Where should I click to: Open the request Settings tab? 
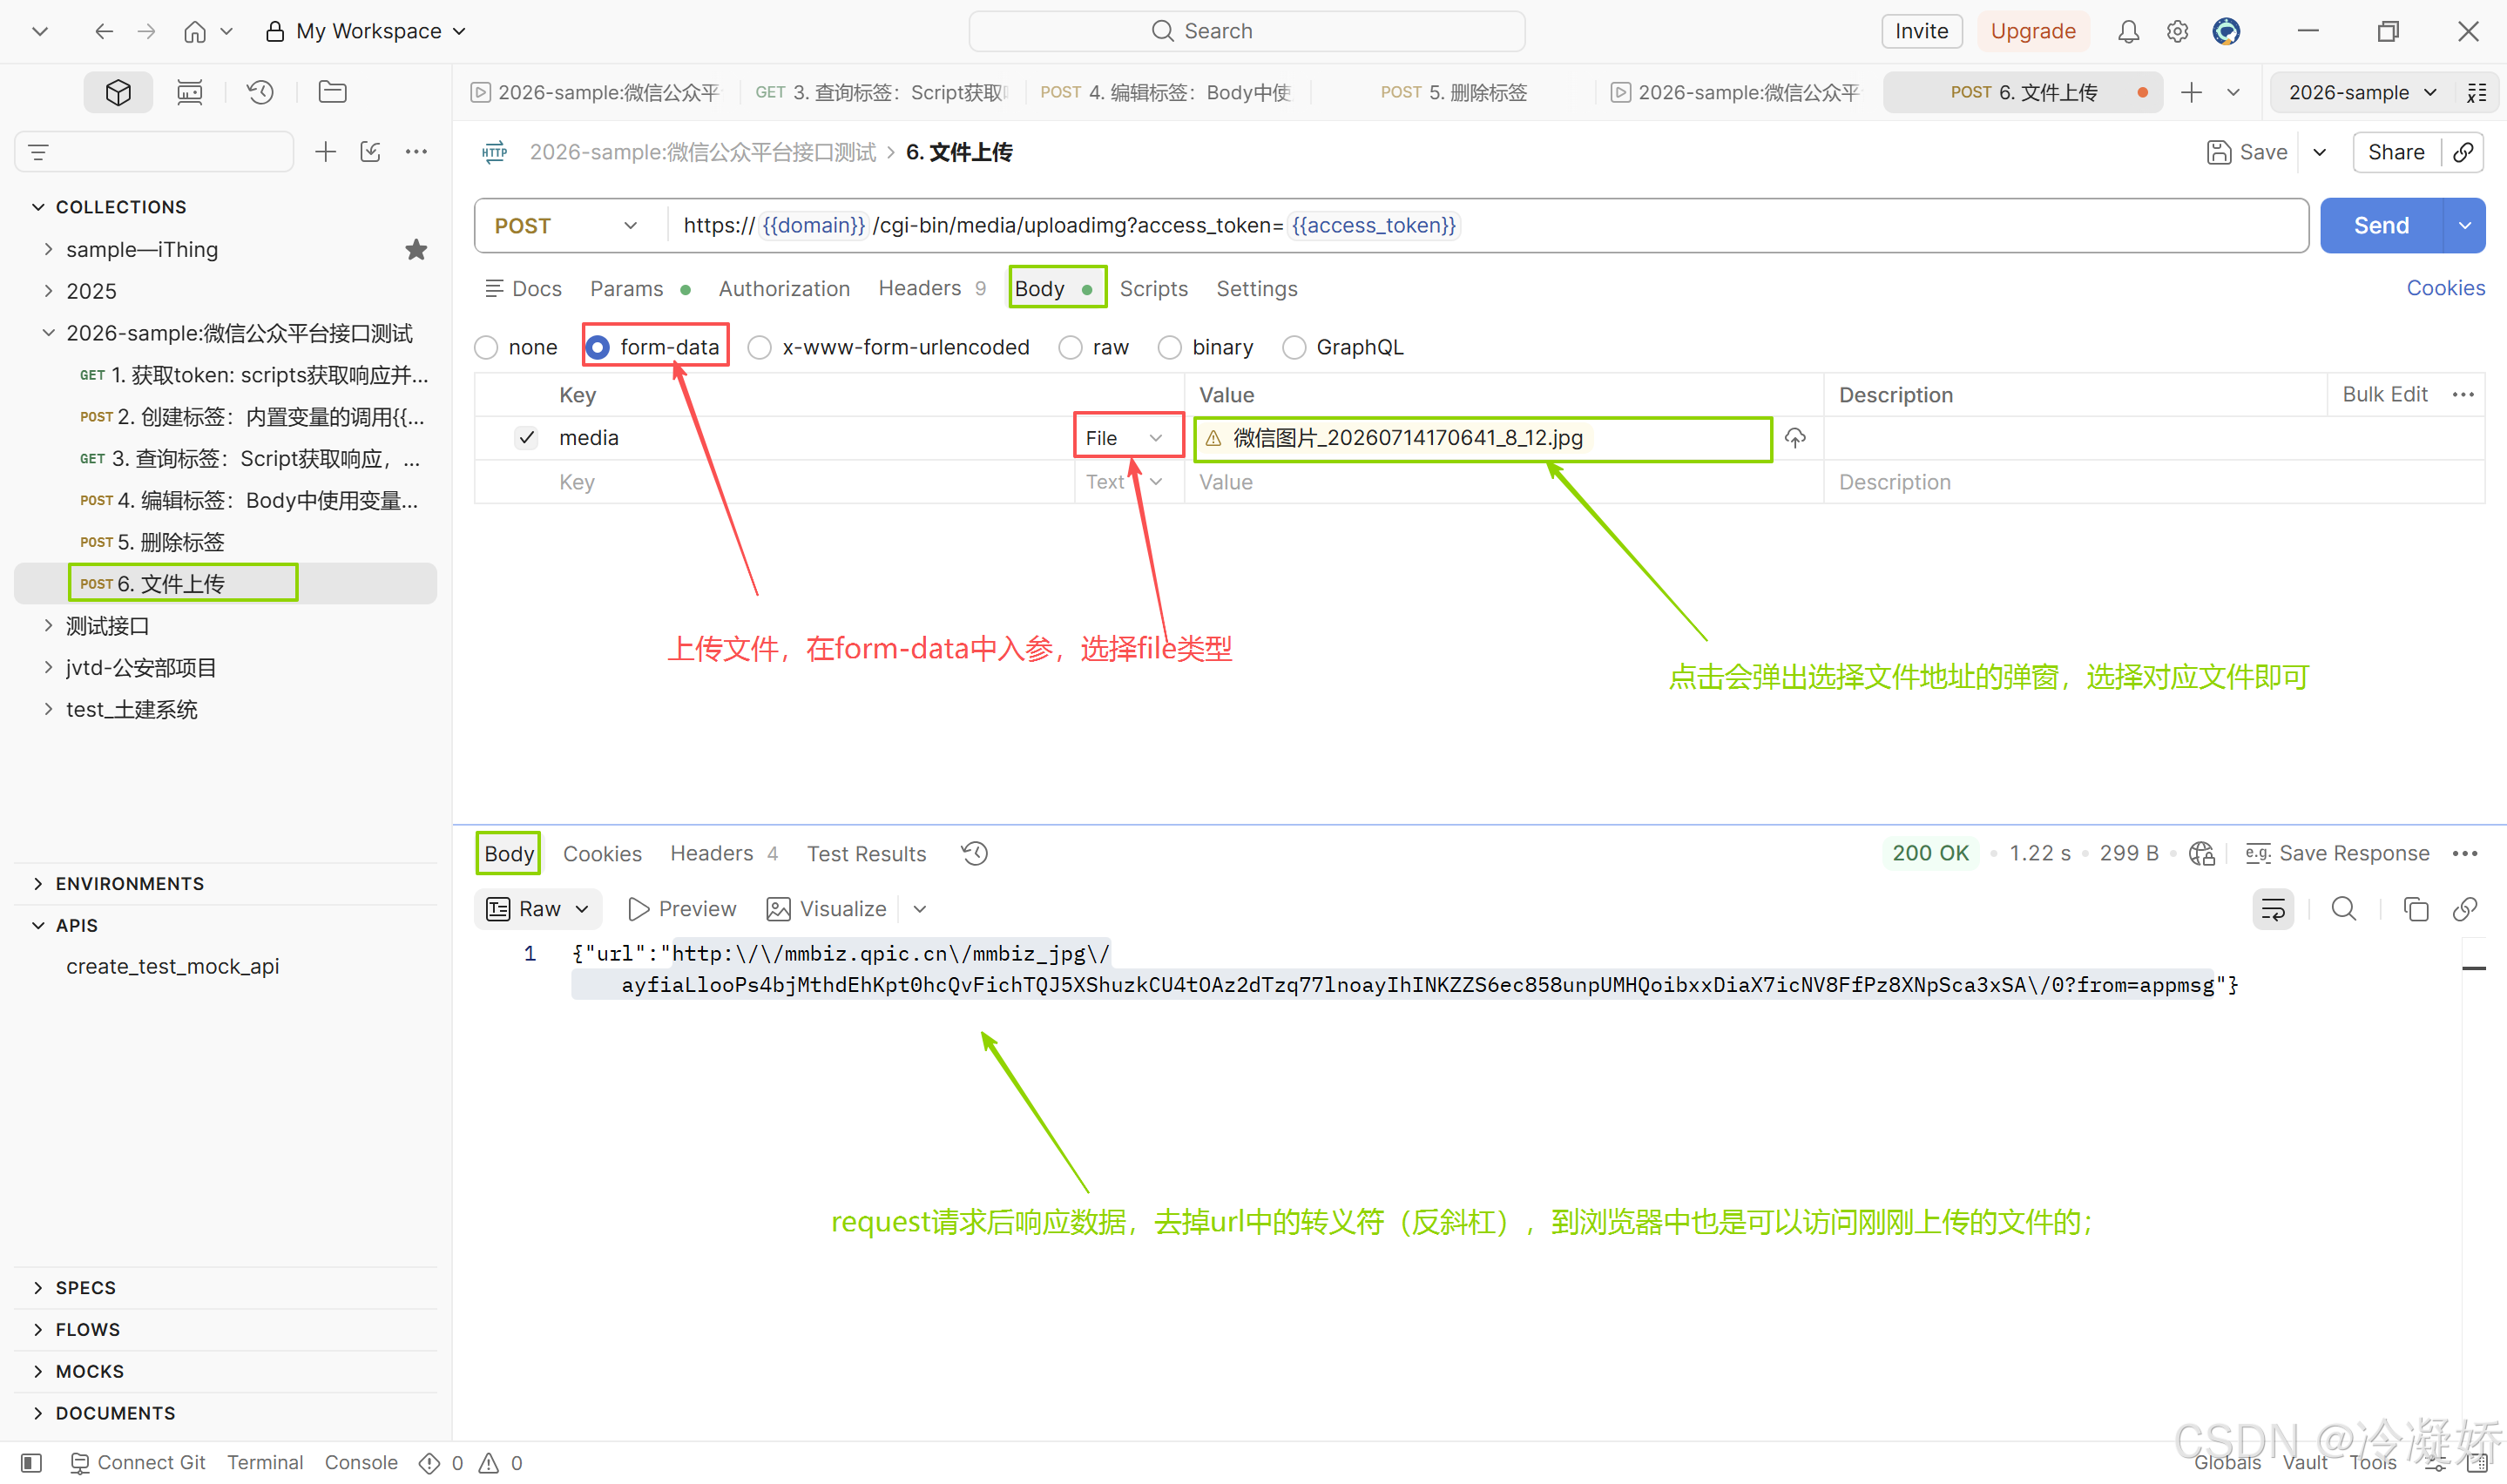[1256, 289]
